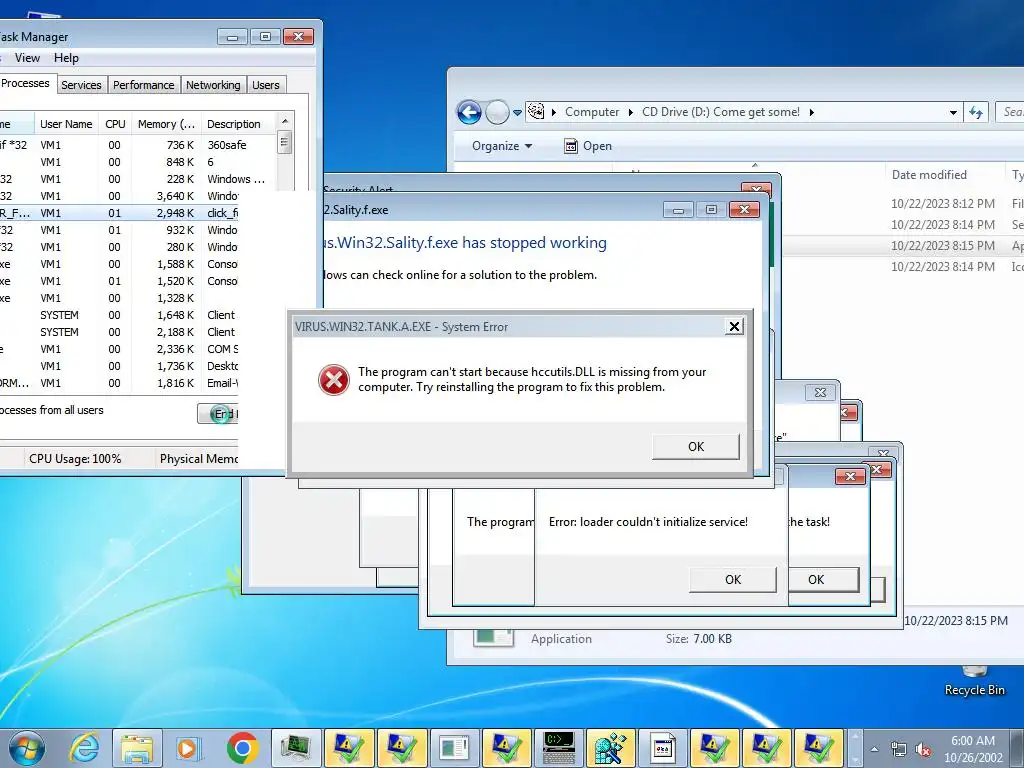Select the SYSTEM process using 2,188 K

[119, 332]
